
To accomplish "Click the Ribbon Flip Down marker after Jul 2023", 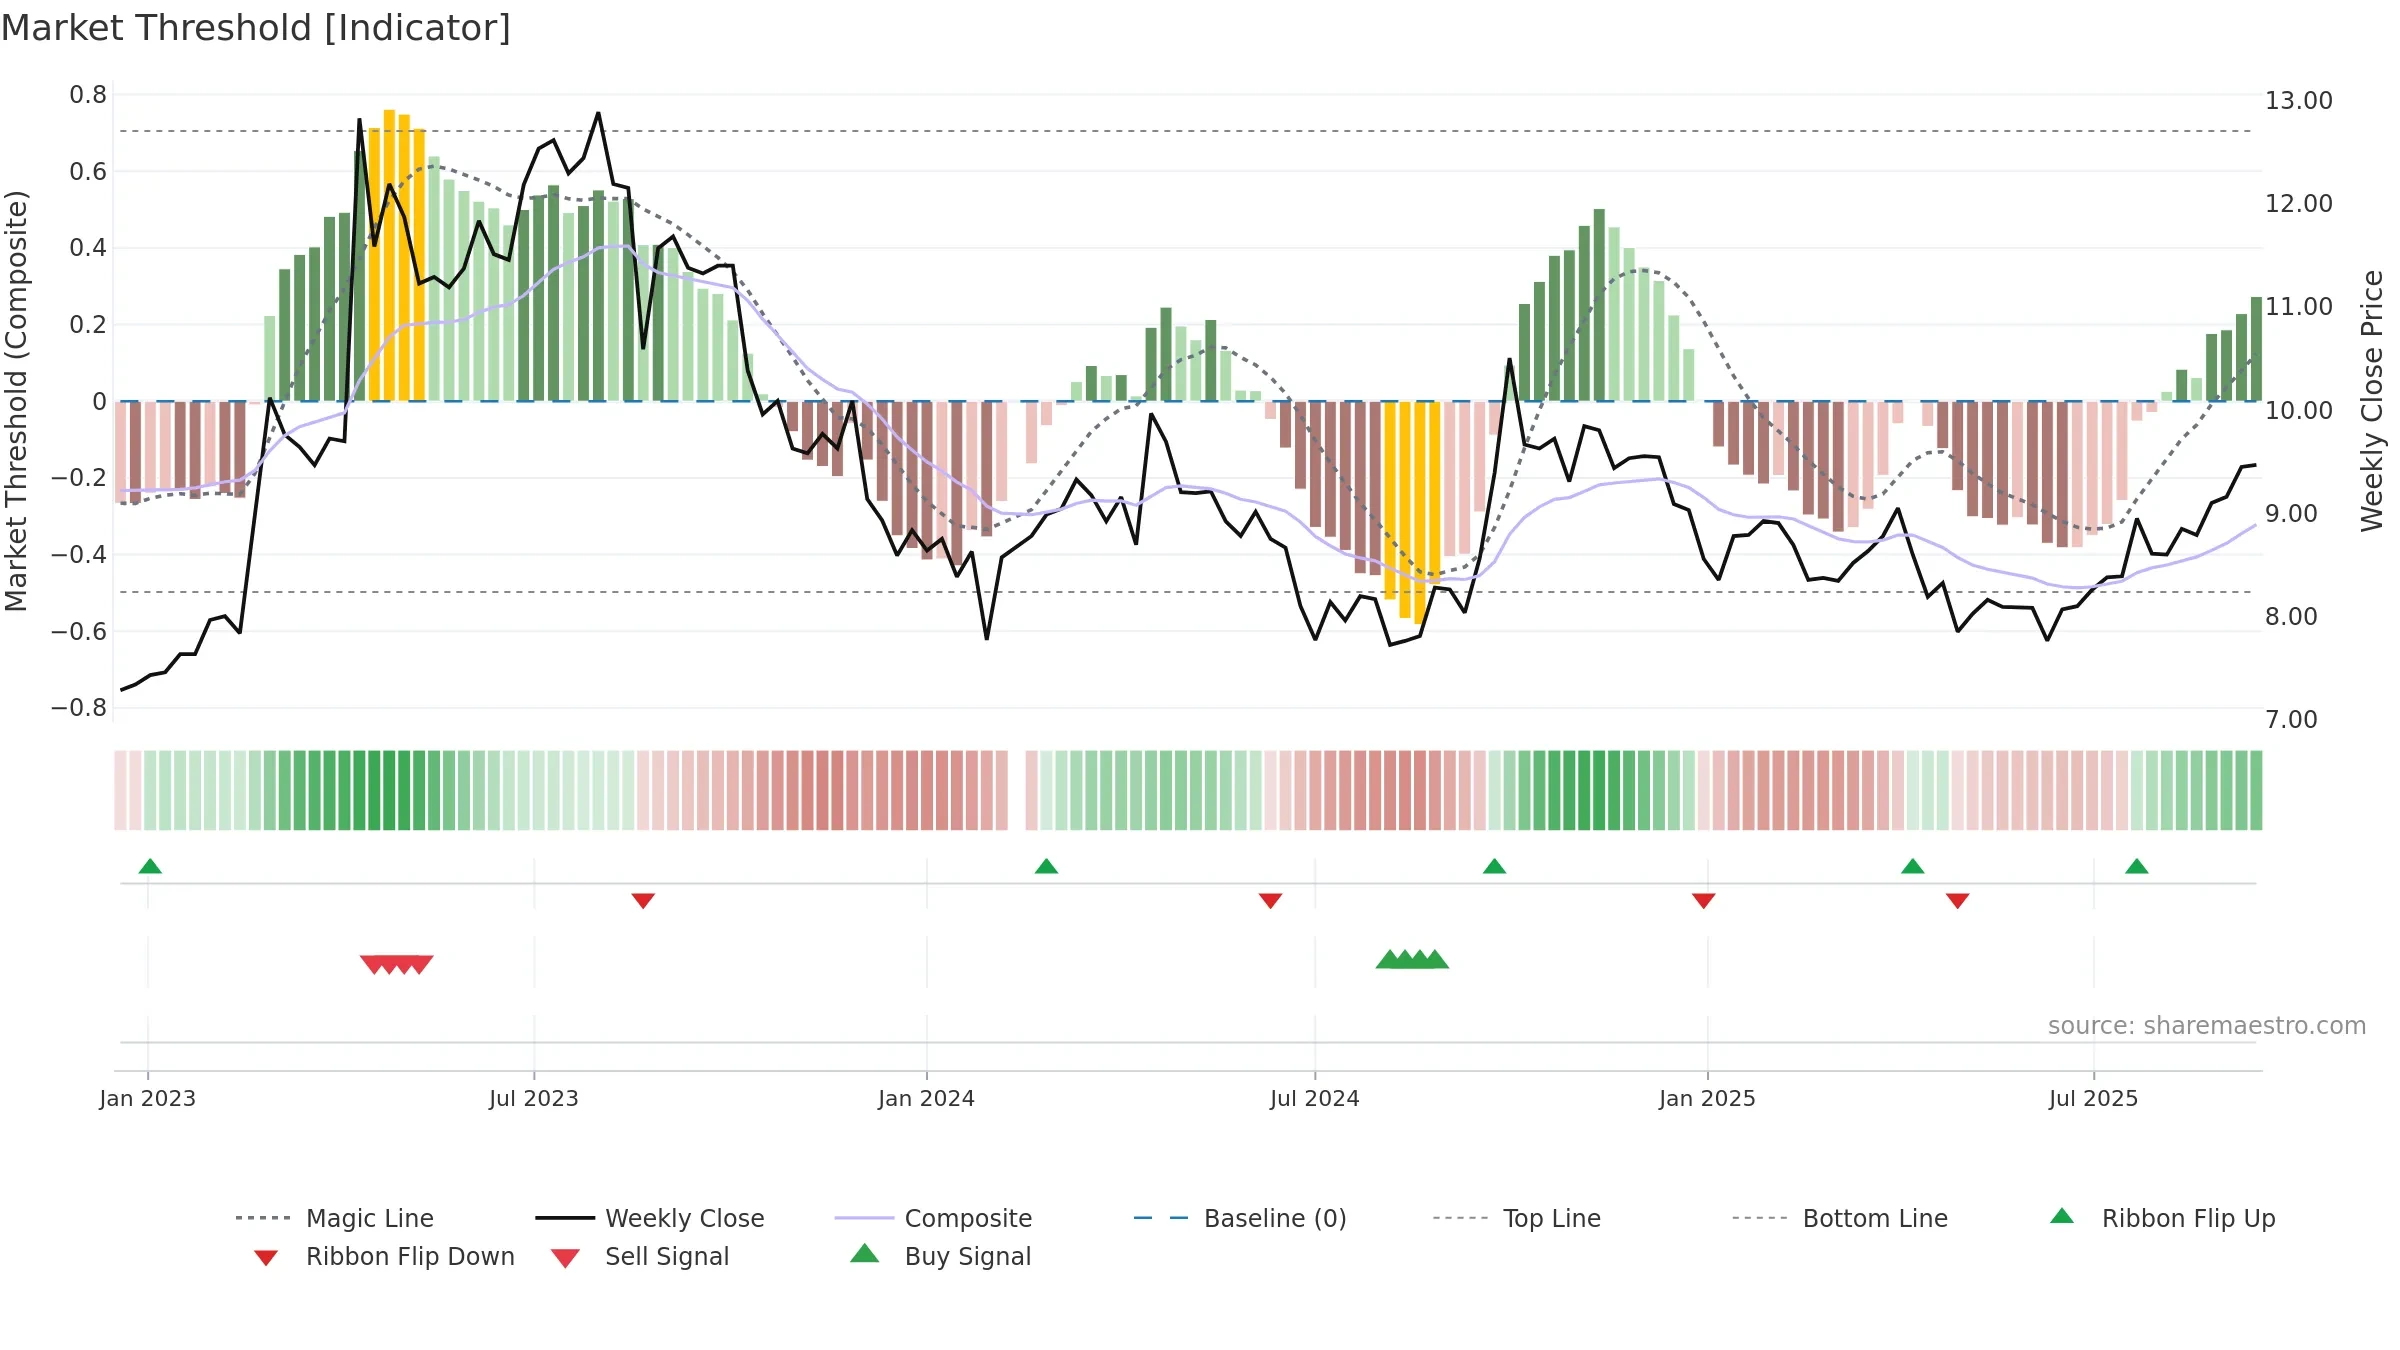I will (x=643, y=901).
